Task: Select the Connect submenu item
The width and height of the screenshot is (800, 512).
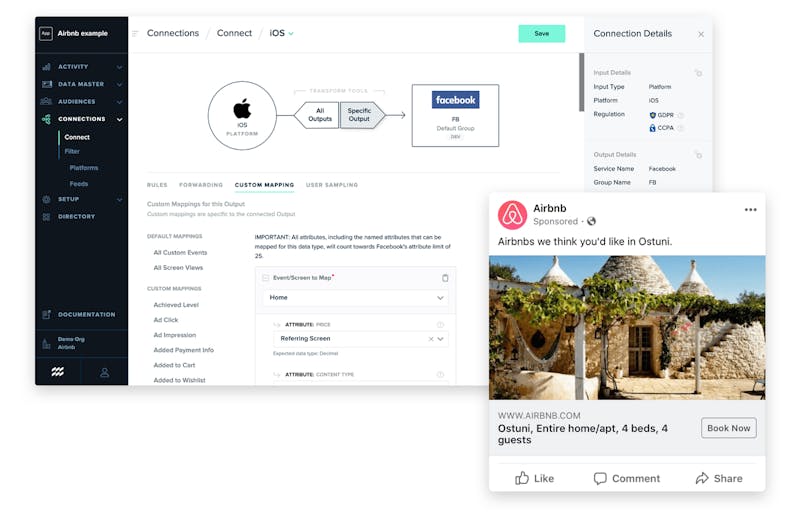Action: point(77,137)
